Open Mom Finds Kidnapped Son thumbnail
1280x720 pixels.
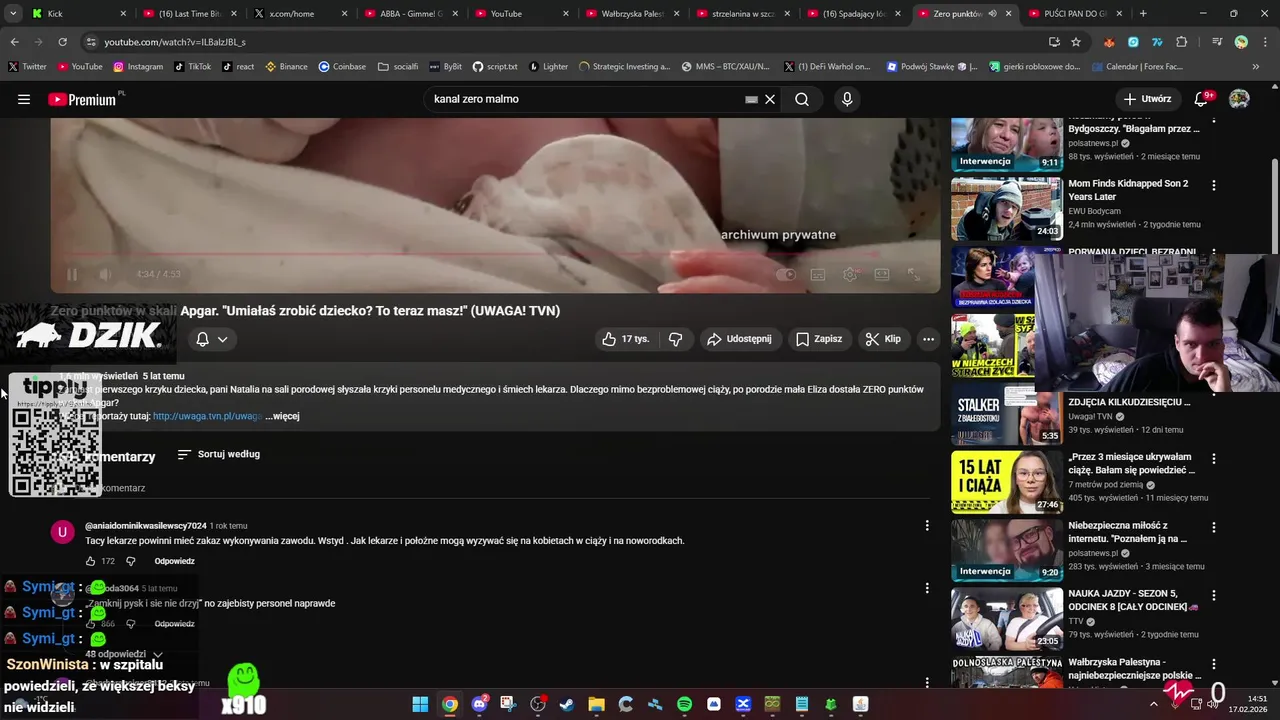[x=1006, y=209]
